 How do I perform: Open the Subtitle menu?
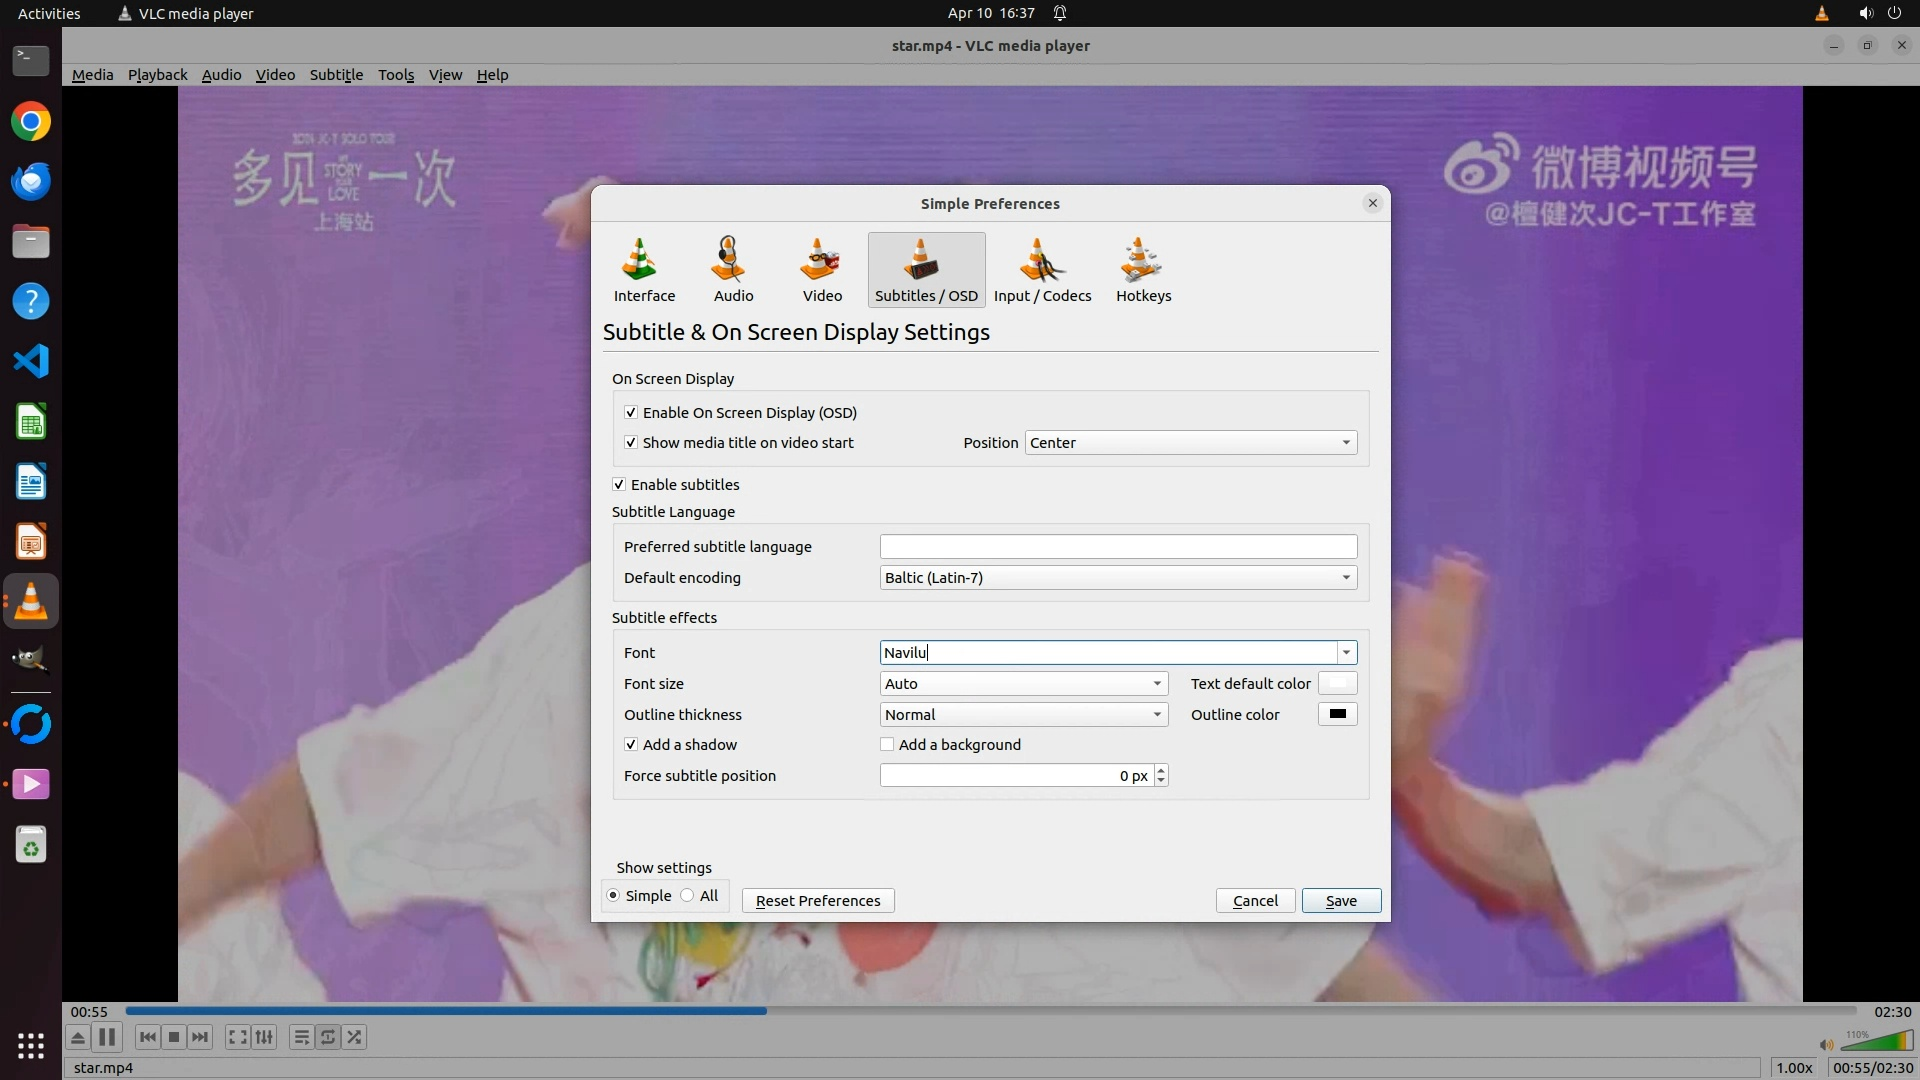click(336, 75)
